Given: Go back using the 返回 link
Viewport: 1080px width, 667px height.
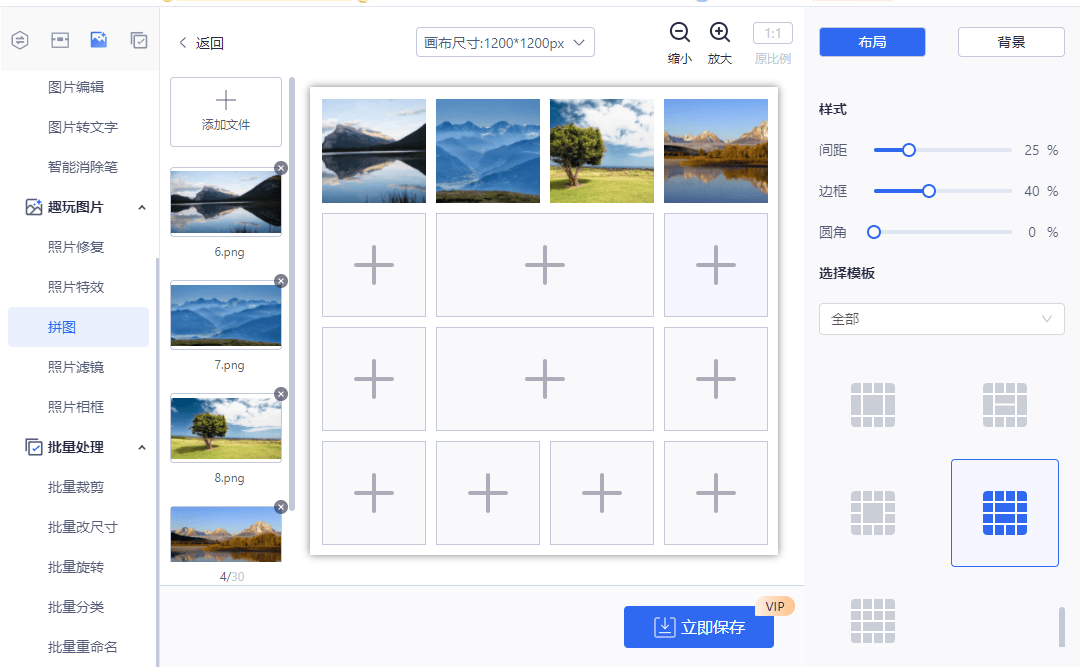Looking at the screenshot, I should pyautogui.click(x=200, y=44).
